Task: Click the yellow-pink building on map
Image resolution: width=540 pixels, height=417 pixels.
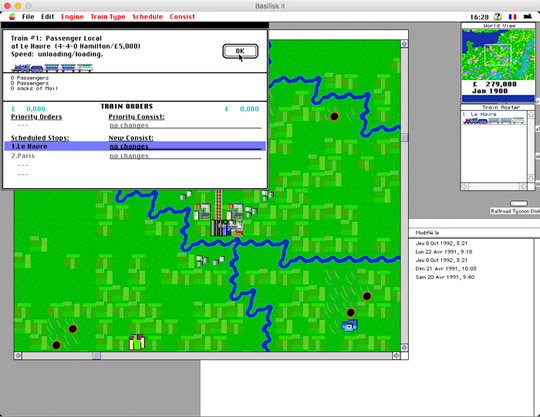Action: [137, 342]
